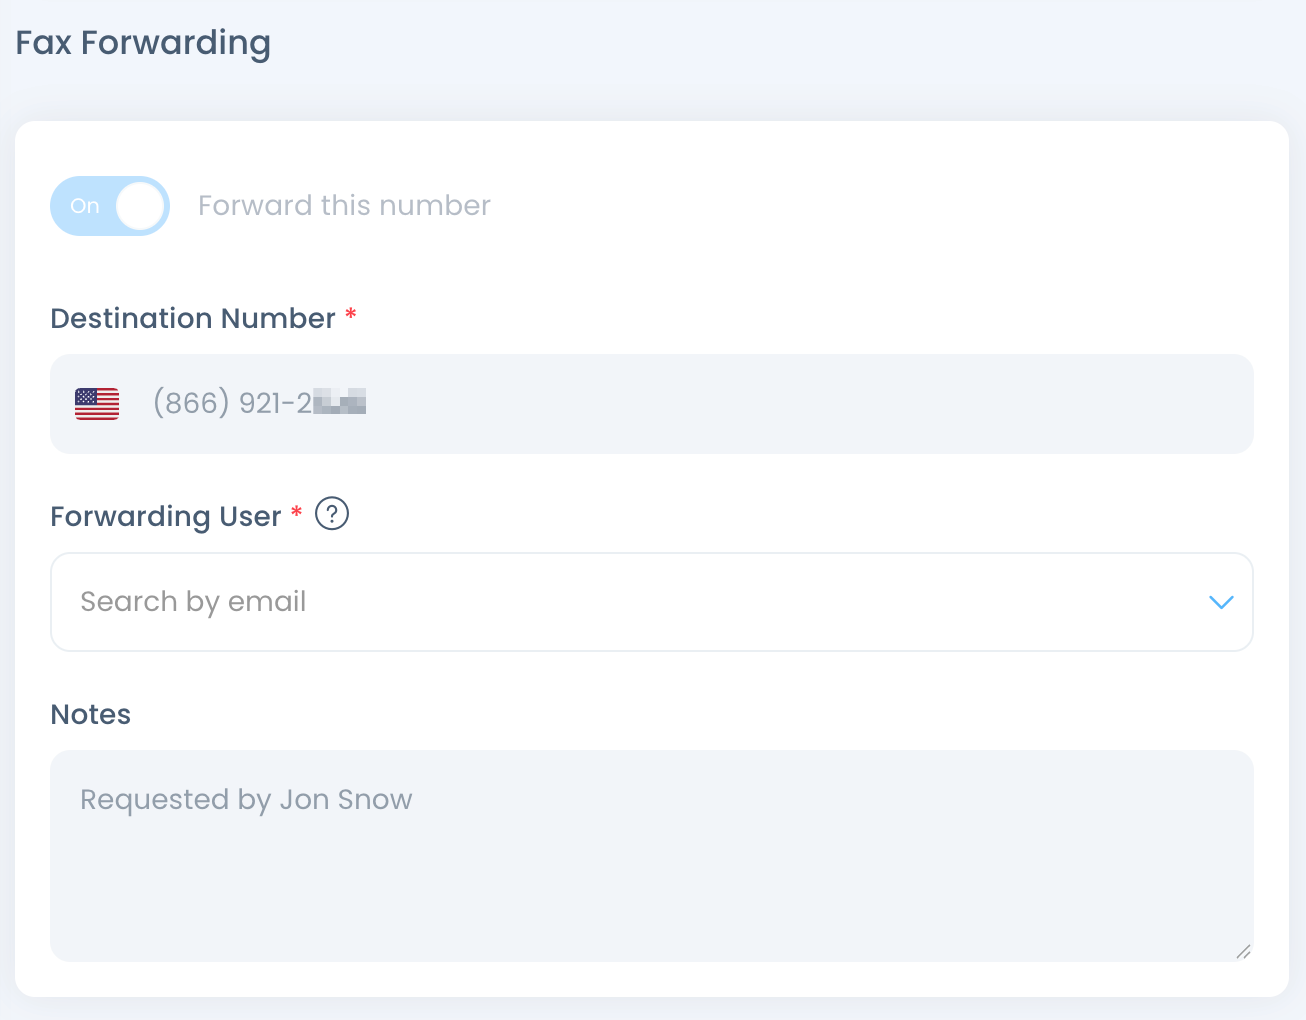Click the white knob of the On toggle
This screenshot has height=1020, width=1306.
(140, 206)
